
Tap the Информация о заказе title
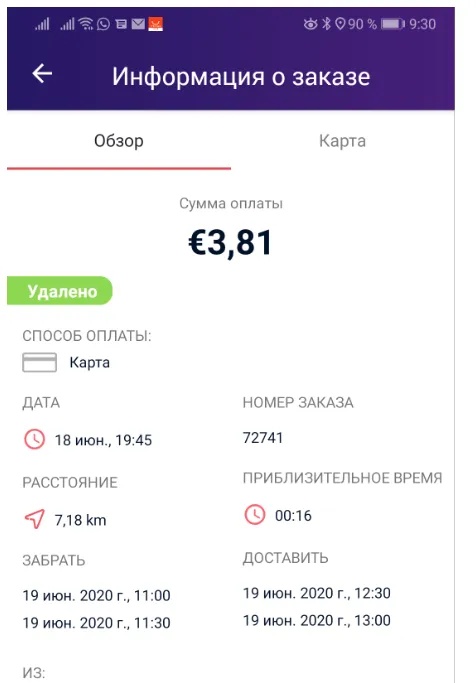coord(241,77)
